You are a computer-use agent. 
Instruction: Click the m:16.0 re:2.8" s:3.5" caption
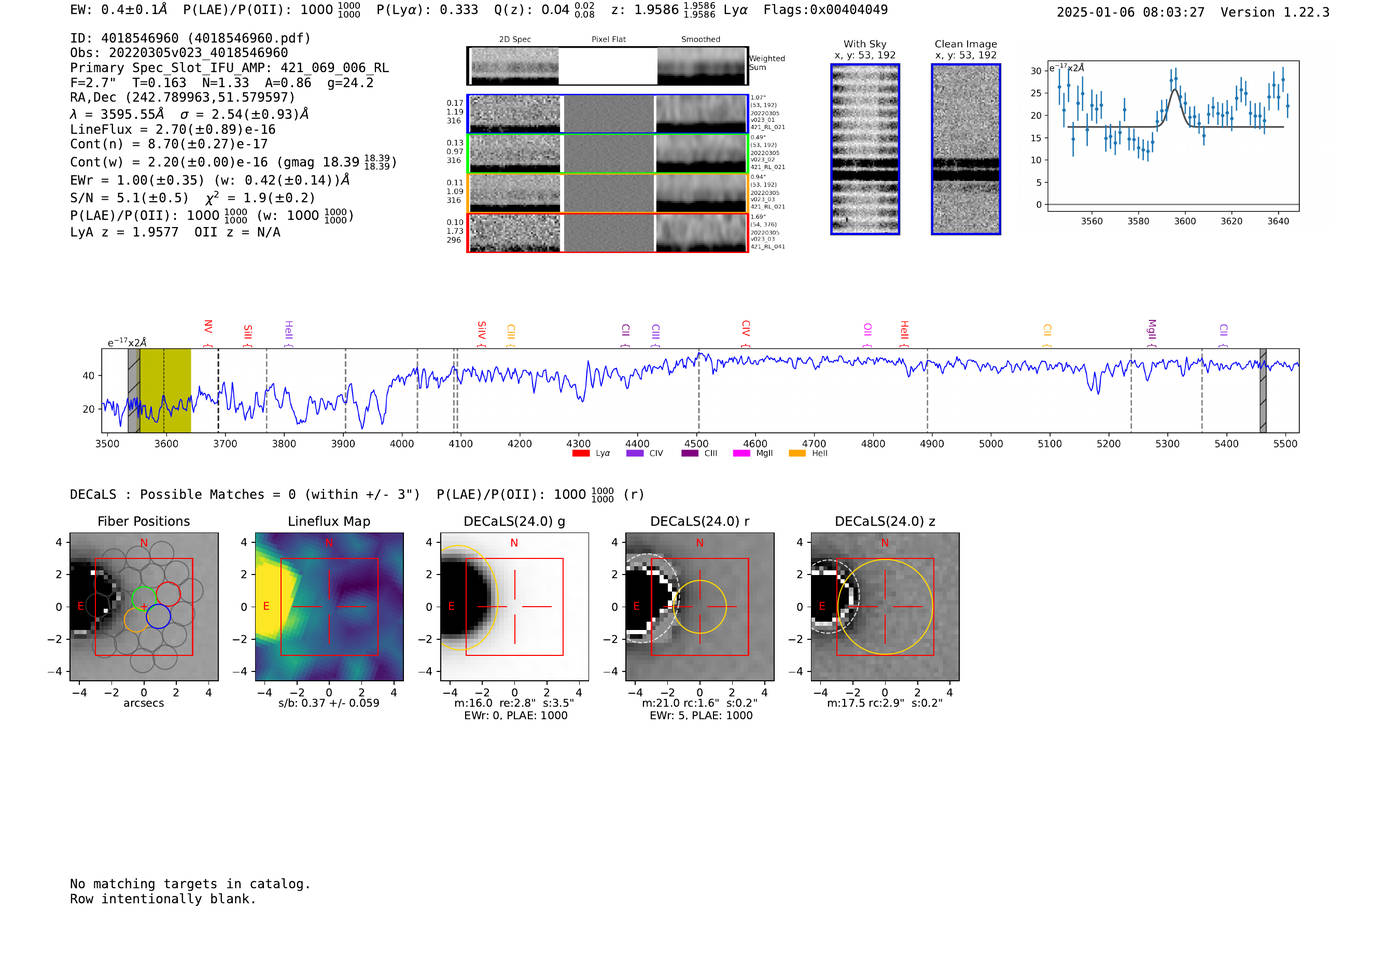(514, 703)
